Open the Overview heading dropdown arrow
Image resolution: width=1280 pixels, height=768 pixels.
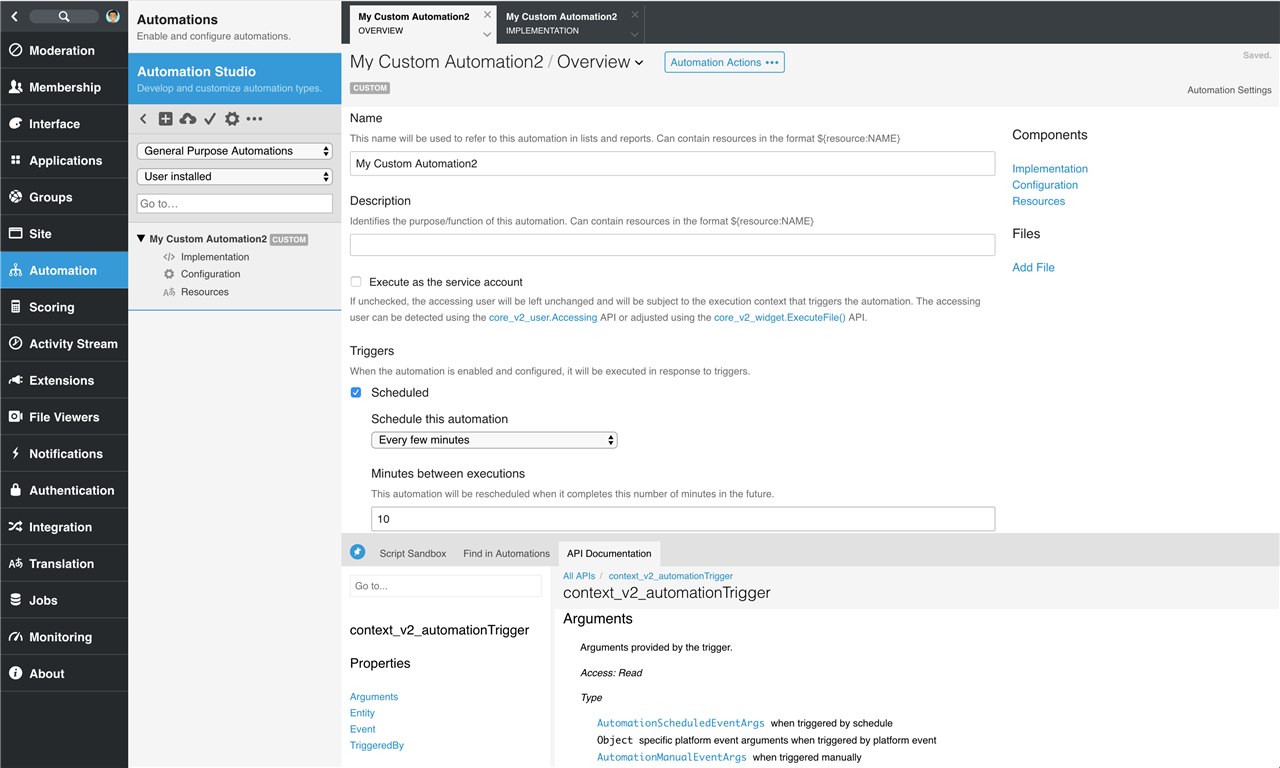(x=639, y=63)
